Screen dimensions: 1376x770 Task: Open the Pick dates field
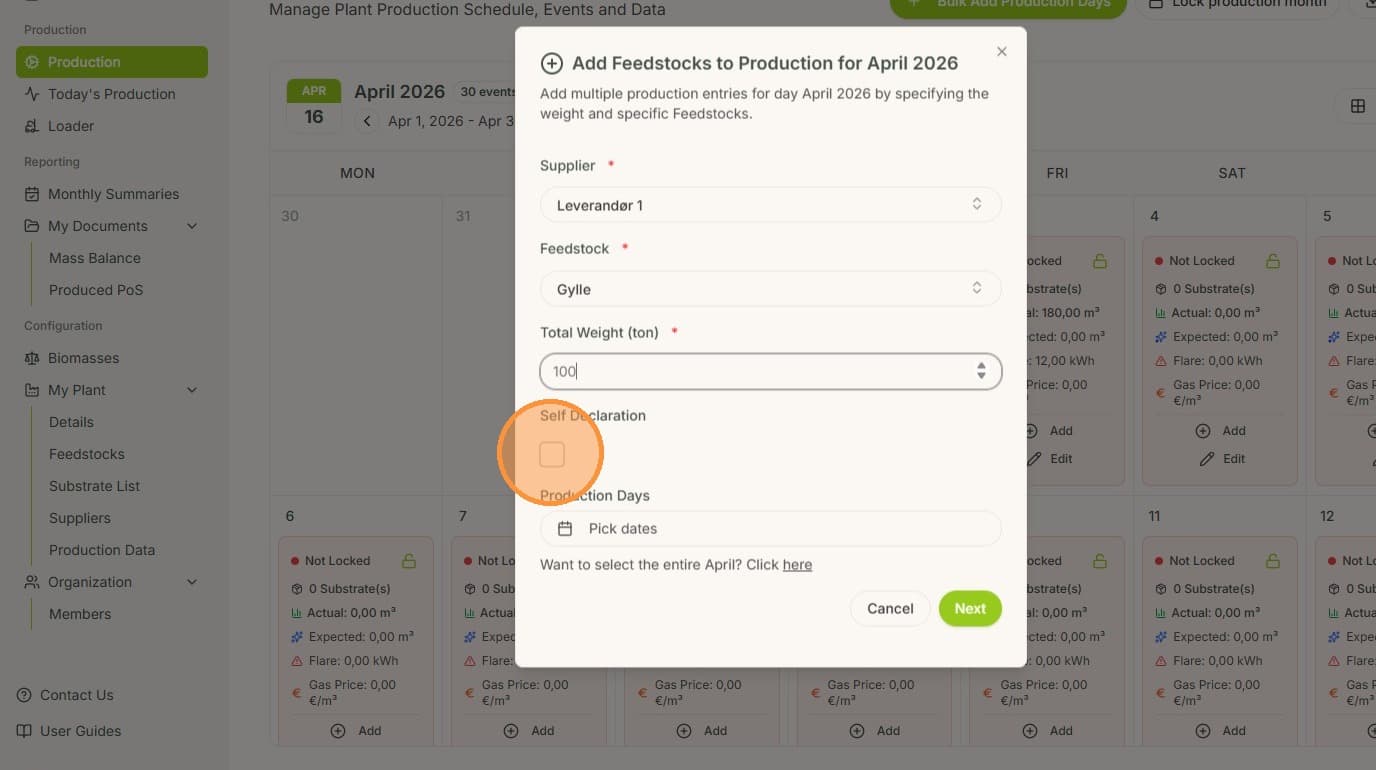[x=770, y=529]
